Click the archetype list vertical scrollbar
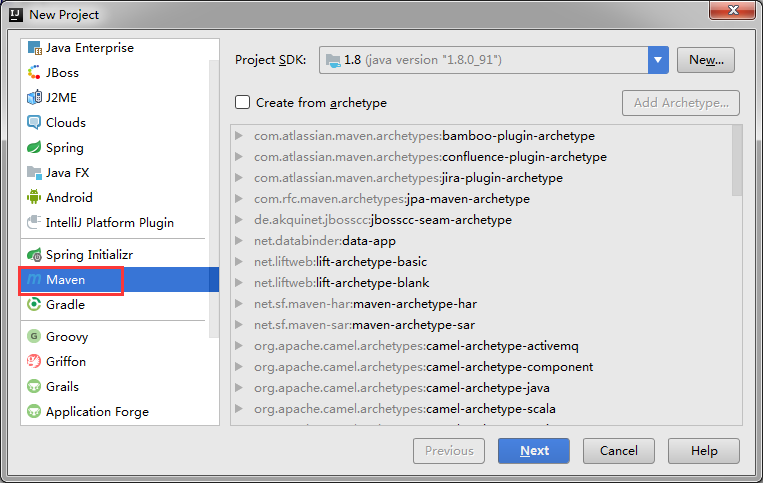The image size is (763, 483). pos(737,161)
